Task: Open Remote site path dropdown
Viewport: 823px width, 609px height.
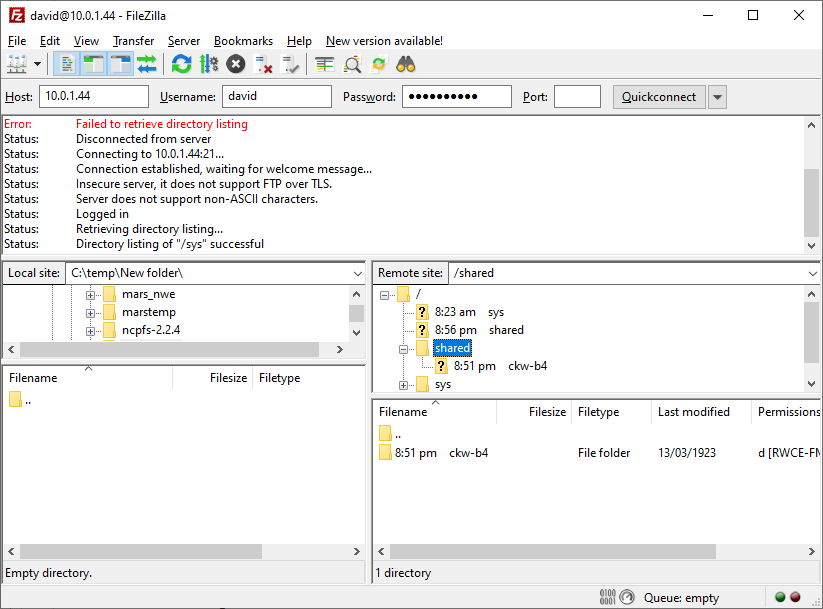Action: point(813,274)
